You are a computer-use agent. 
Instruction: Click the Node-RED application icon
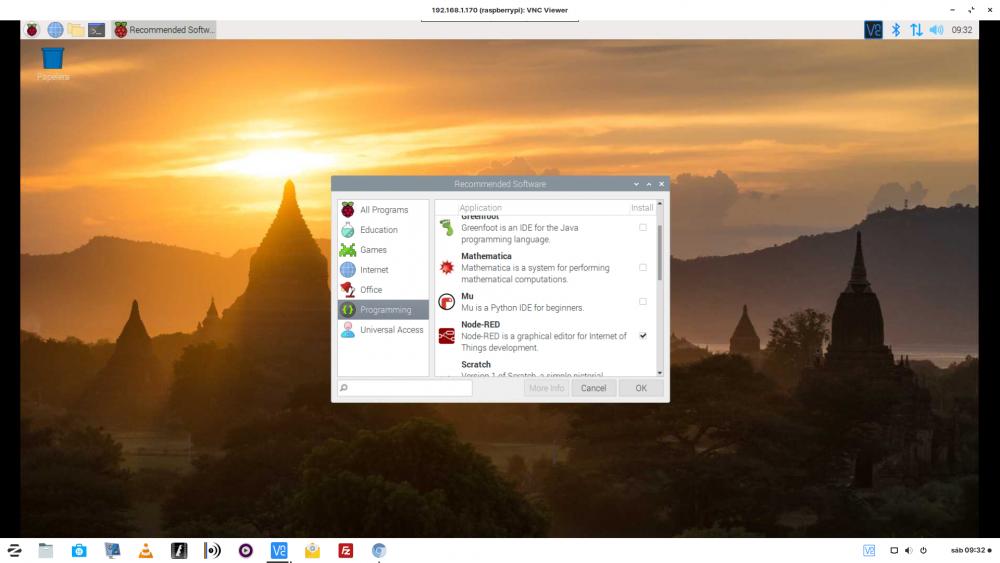click(446, 336)
